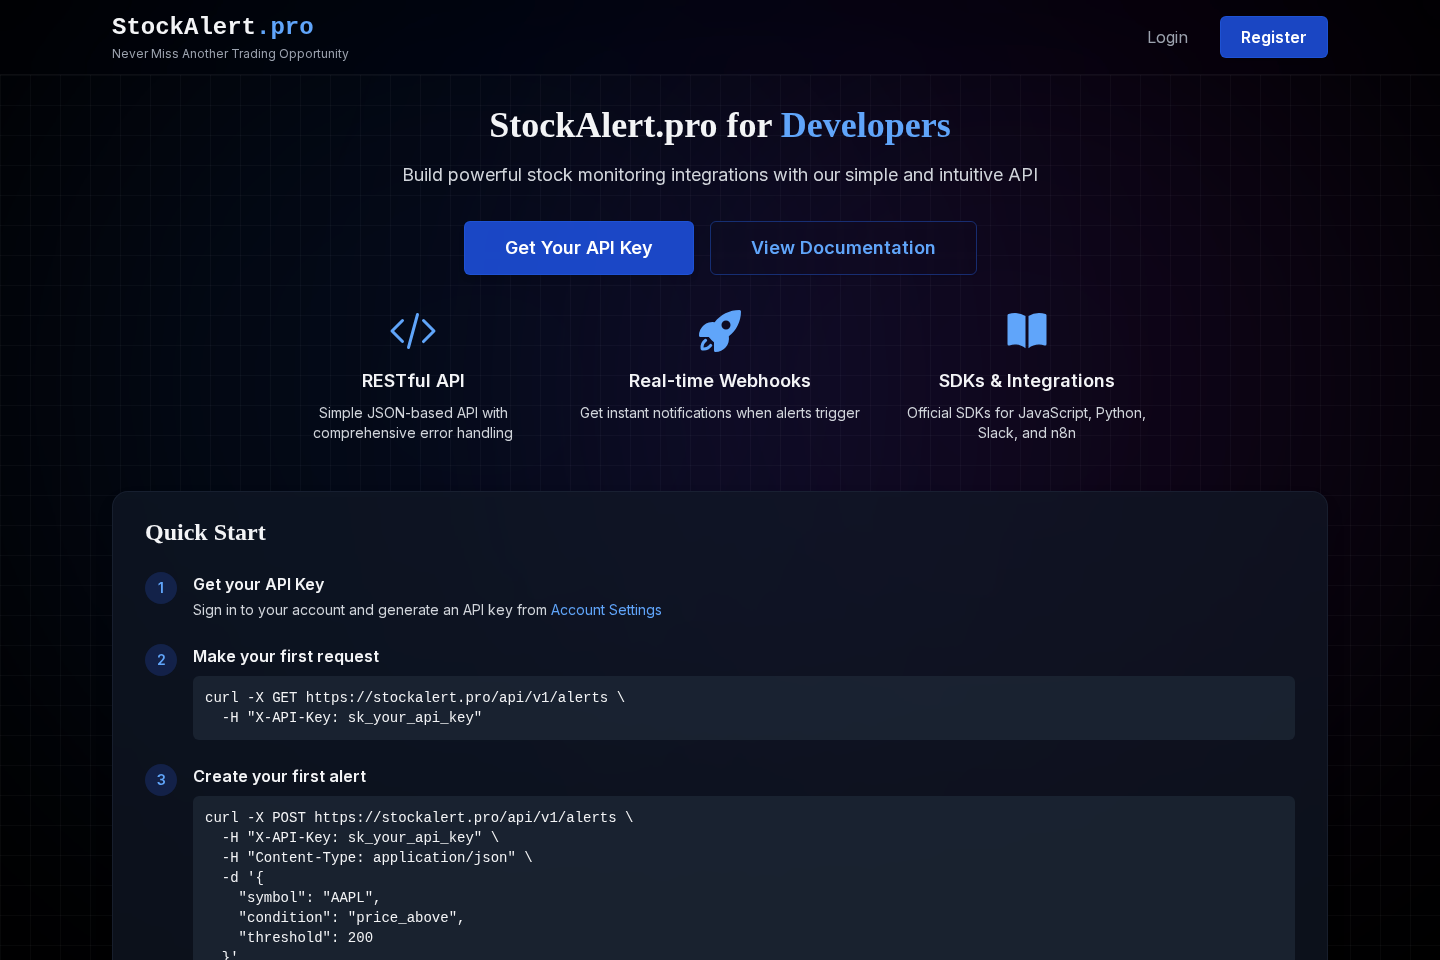Select step 2 numbered circle badge

pos(161,660)
